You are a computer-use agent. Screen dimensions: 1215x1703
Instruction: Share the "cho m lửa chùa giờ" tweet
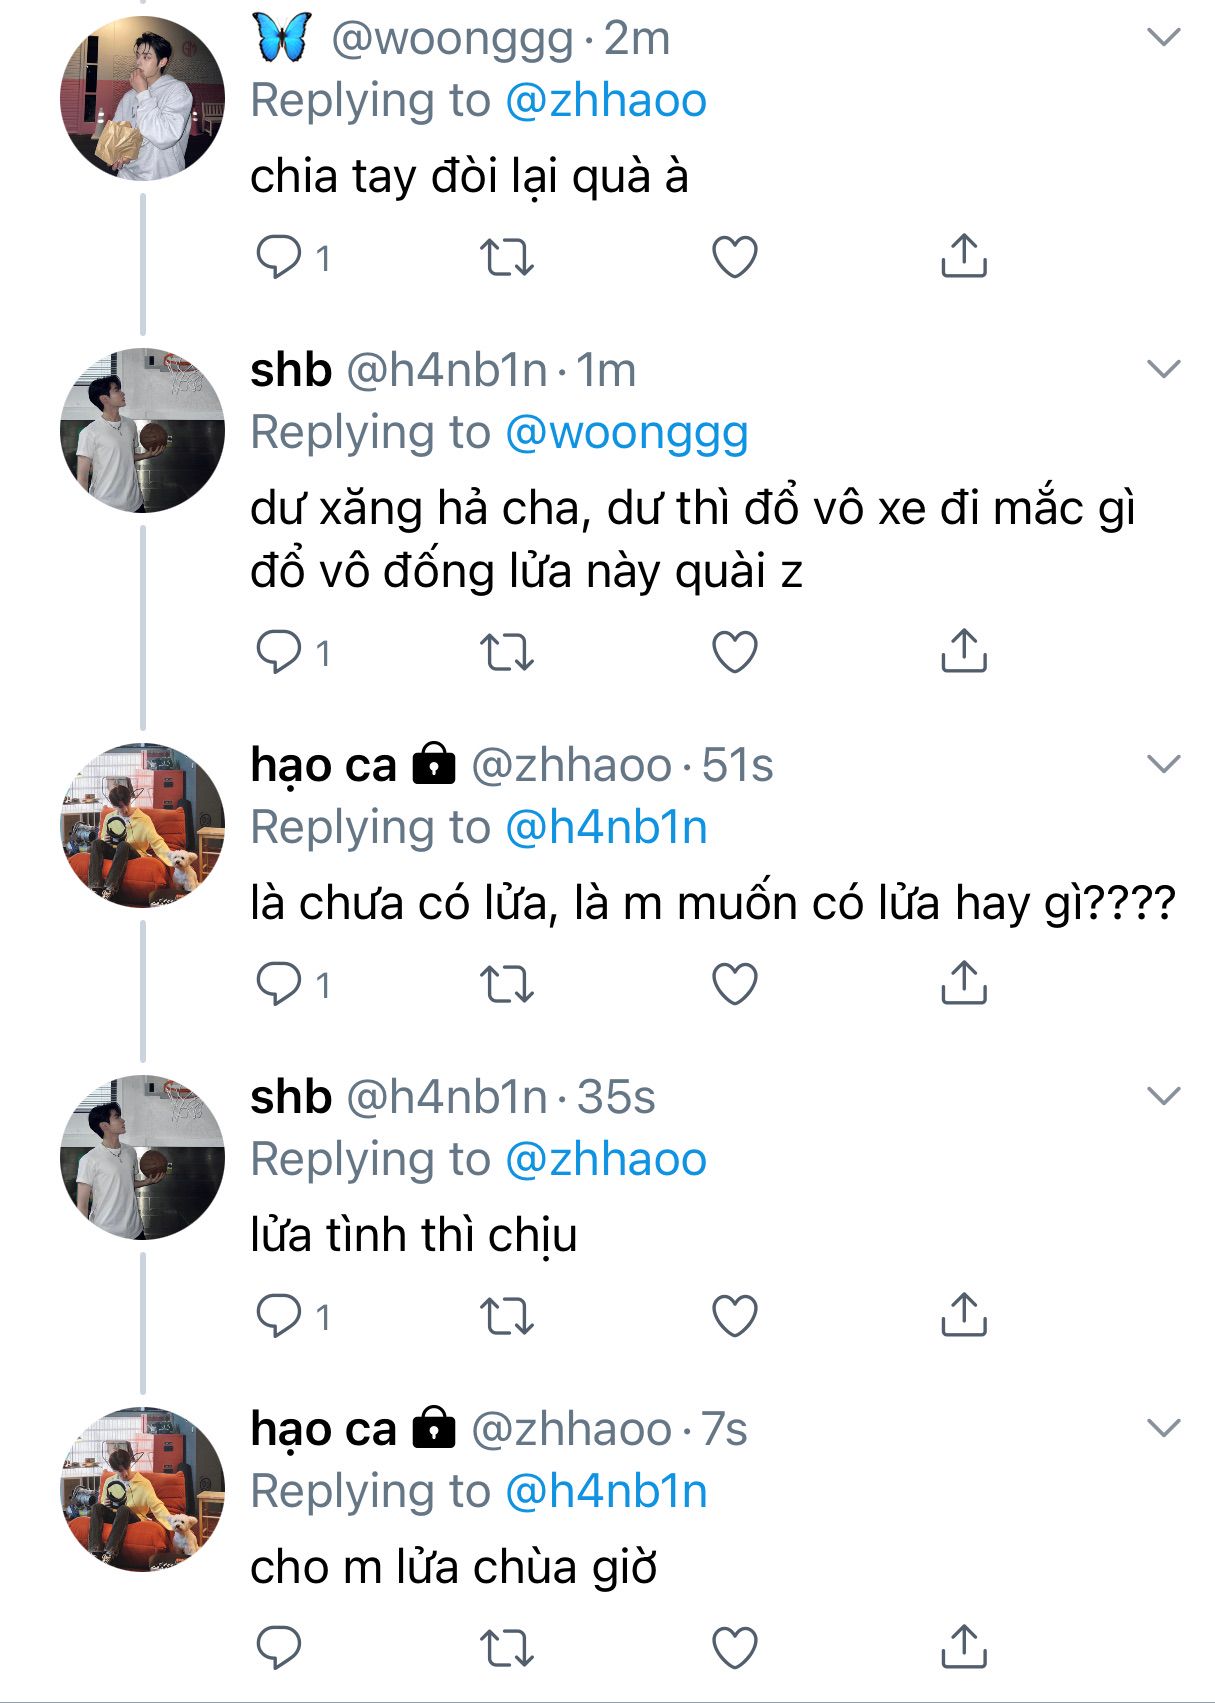963,1647
